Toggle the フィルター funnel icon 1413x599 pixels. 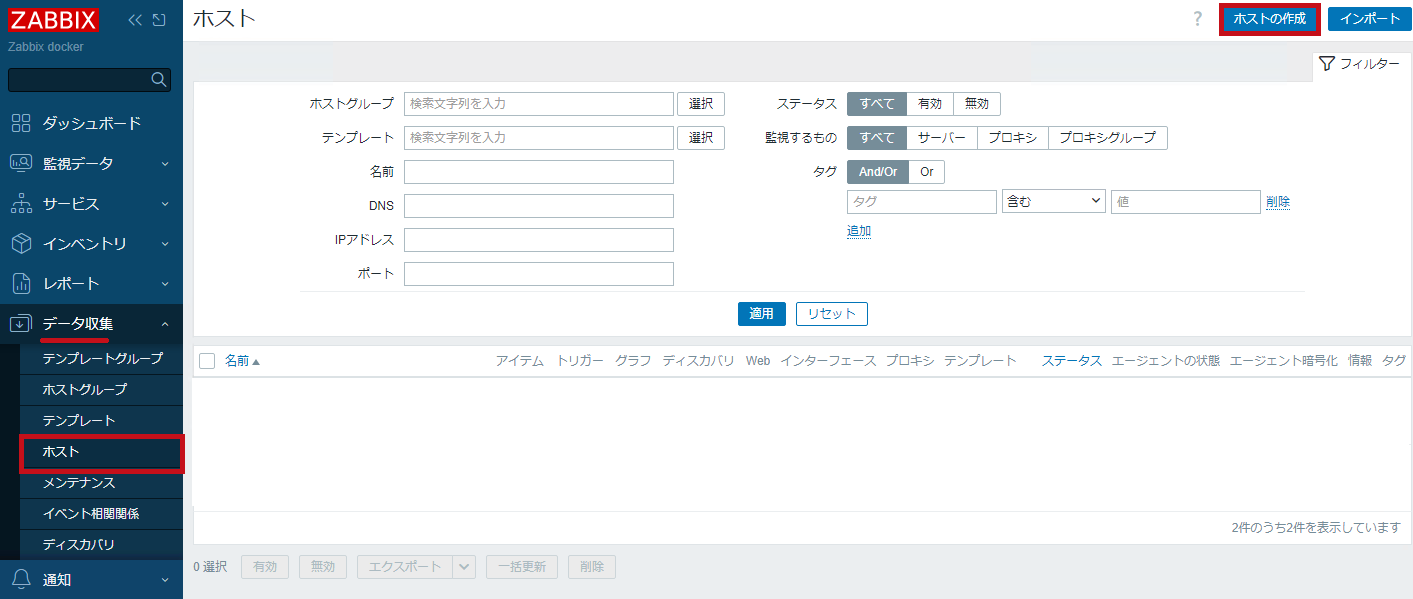coord(1327,64)
